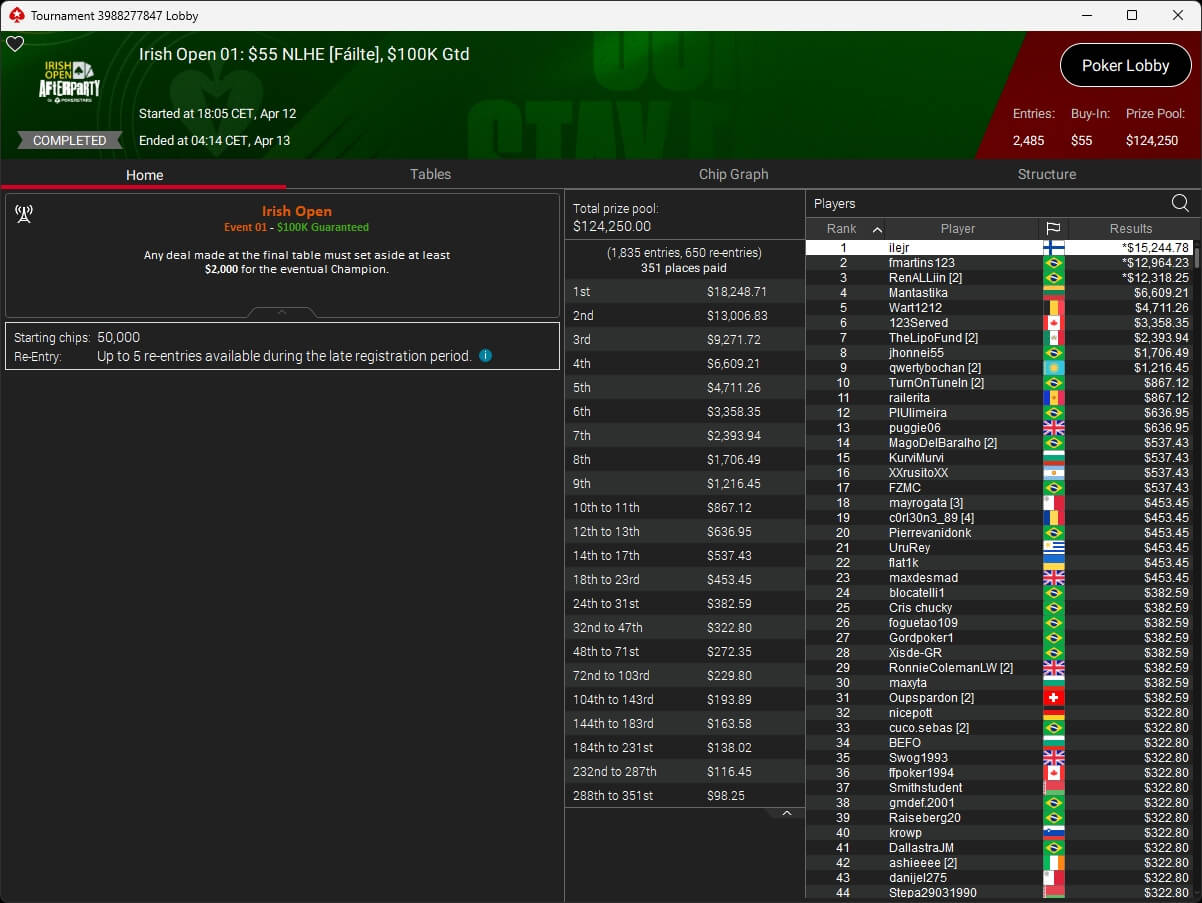Collapse the Irish Open info panel
1202x903 pixels.
[x=282, y=312]
